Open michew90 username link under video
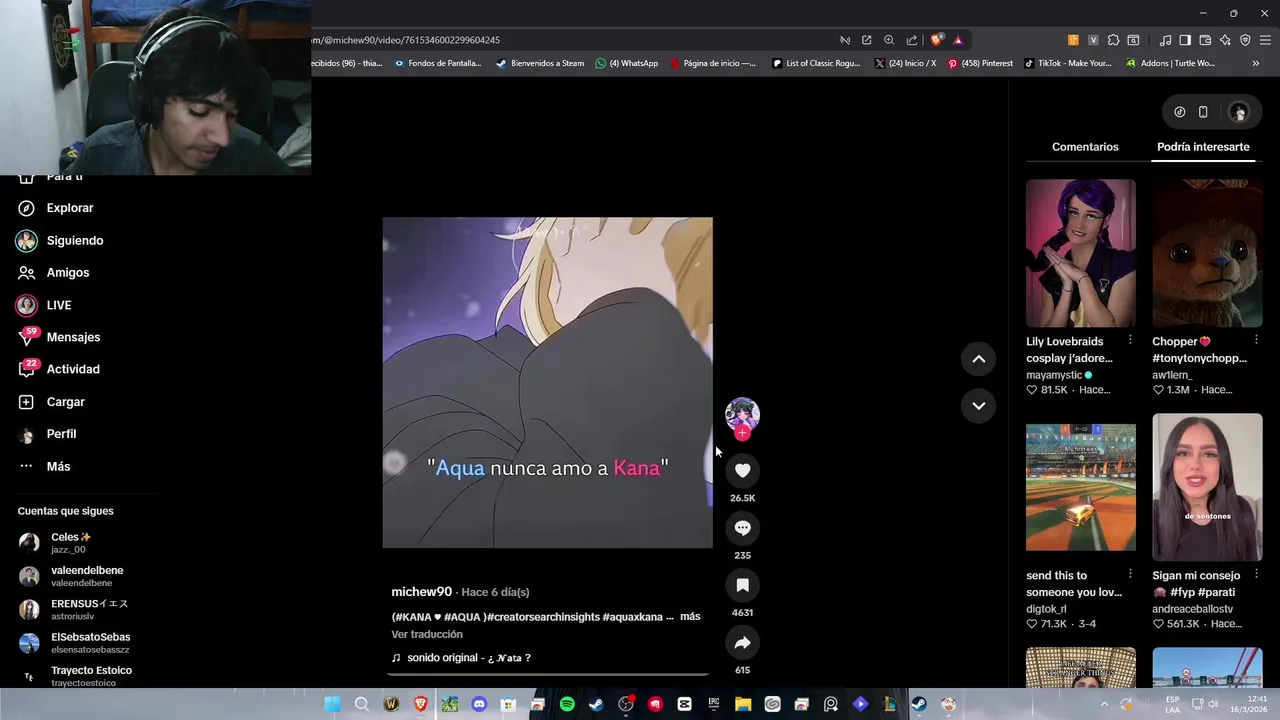Screen dimensions: 1280x720 pyautogui.click(x=421, y=592)
